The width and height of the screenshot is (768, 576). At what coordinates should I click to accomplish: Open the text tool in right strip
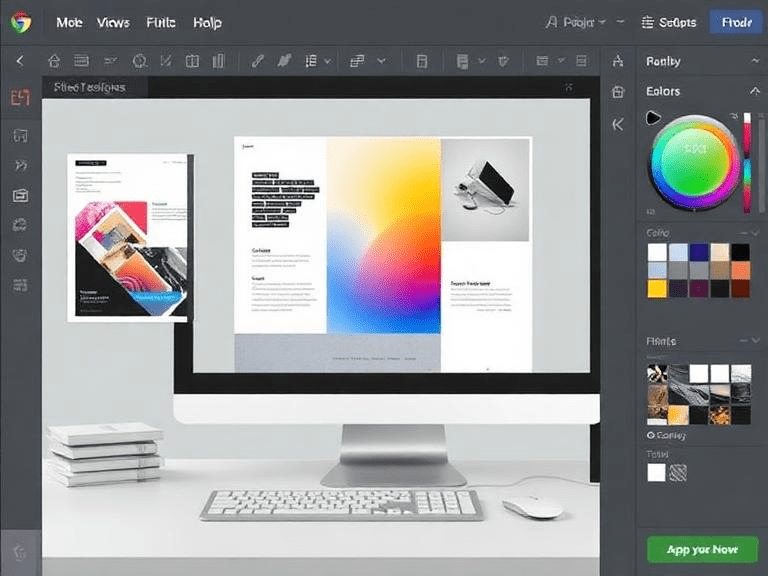618,61
